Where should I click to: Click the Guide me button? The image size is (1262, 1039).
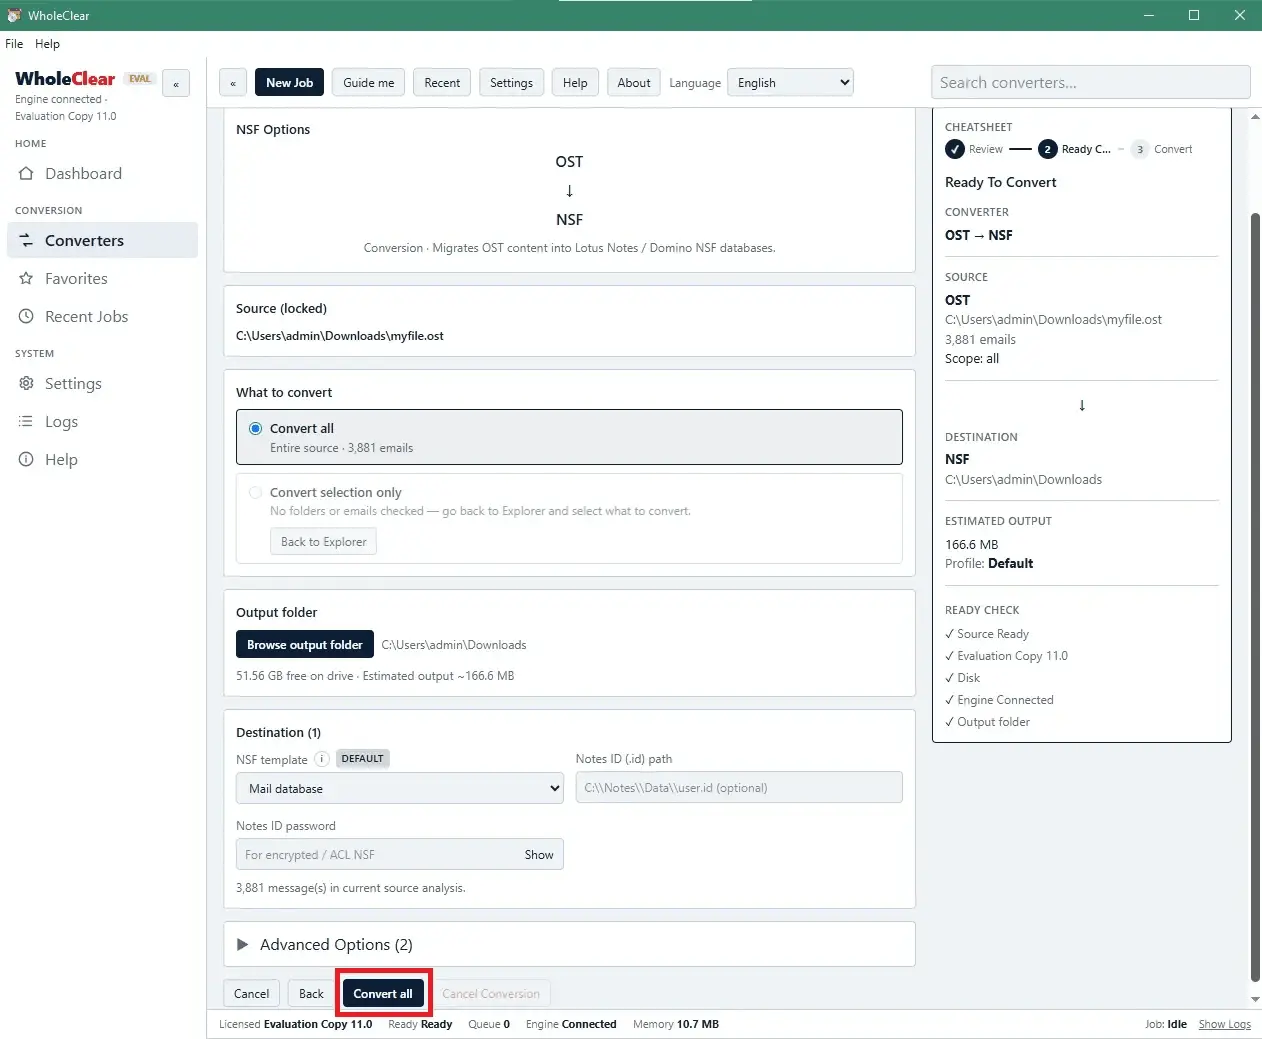[x=368, y=83]
